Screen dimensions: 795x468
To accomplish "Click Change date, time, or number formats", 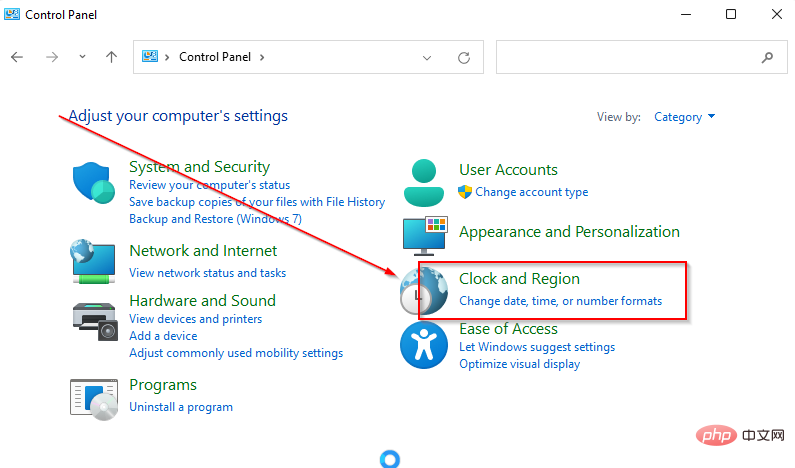I will click(x=560, y=301).
